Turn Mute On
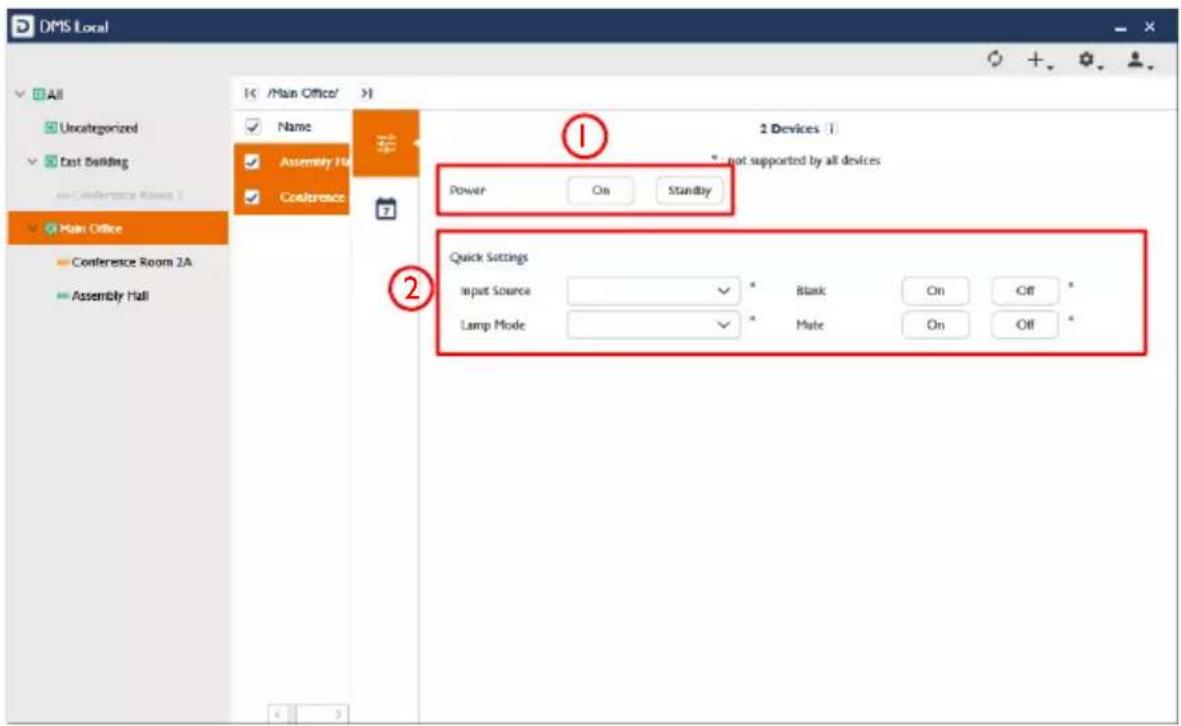This screenshot has height=726, width=1181. pos(935,325)
